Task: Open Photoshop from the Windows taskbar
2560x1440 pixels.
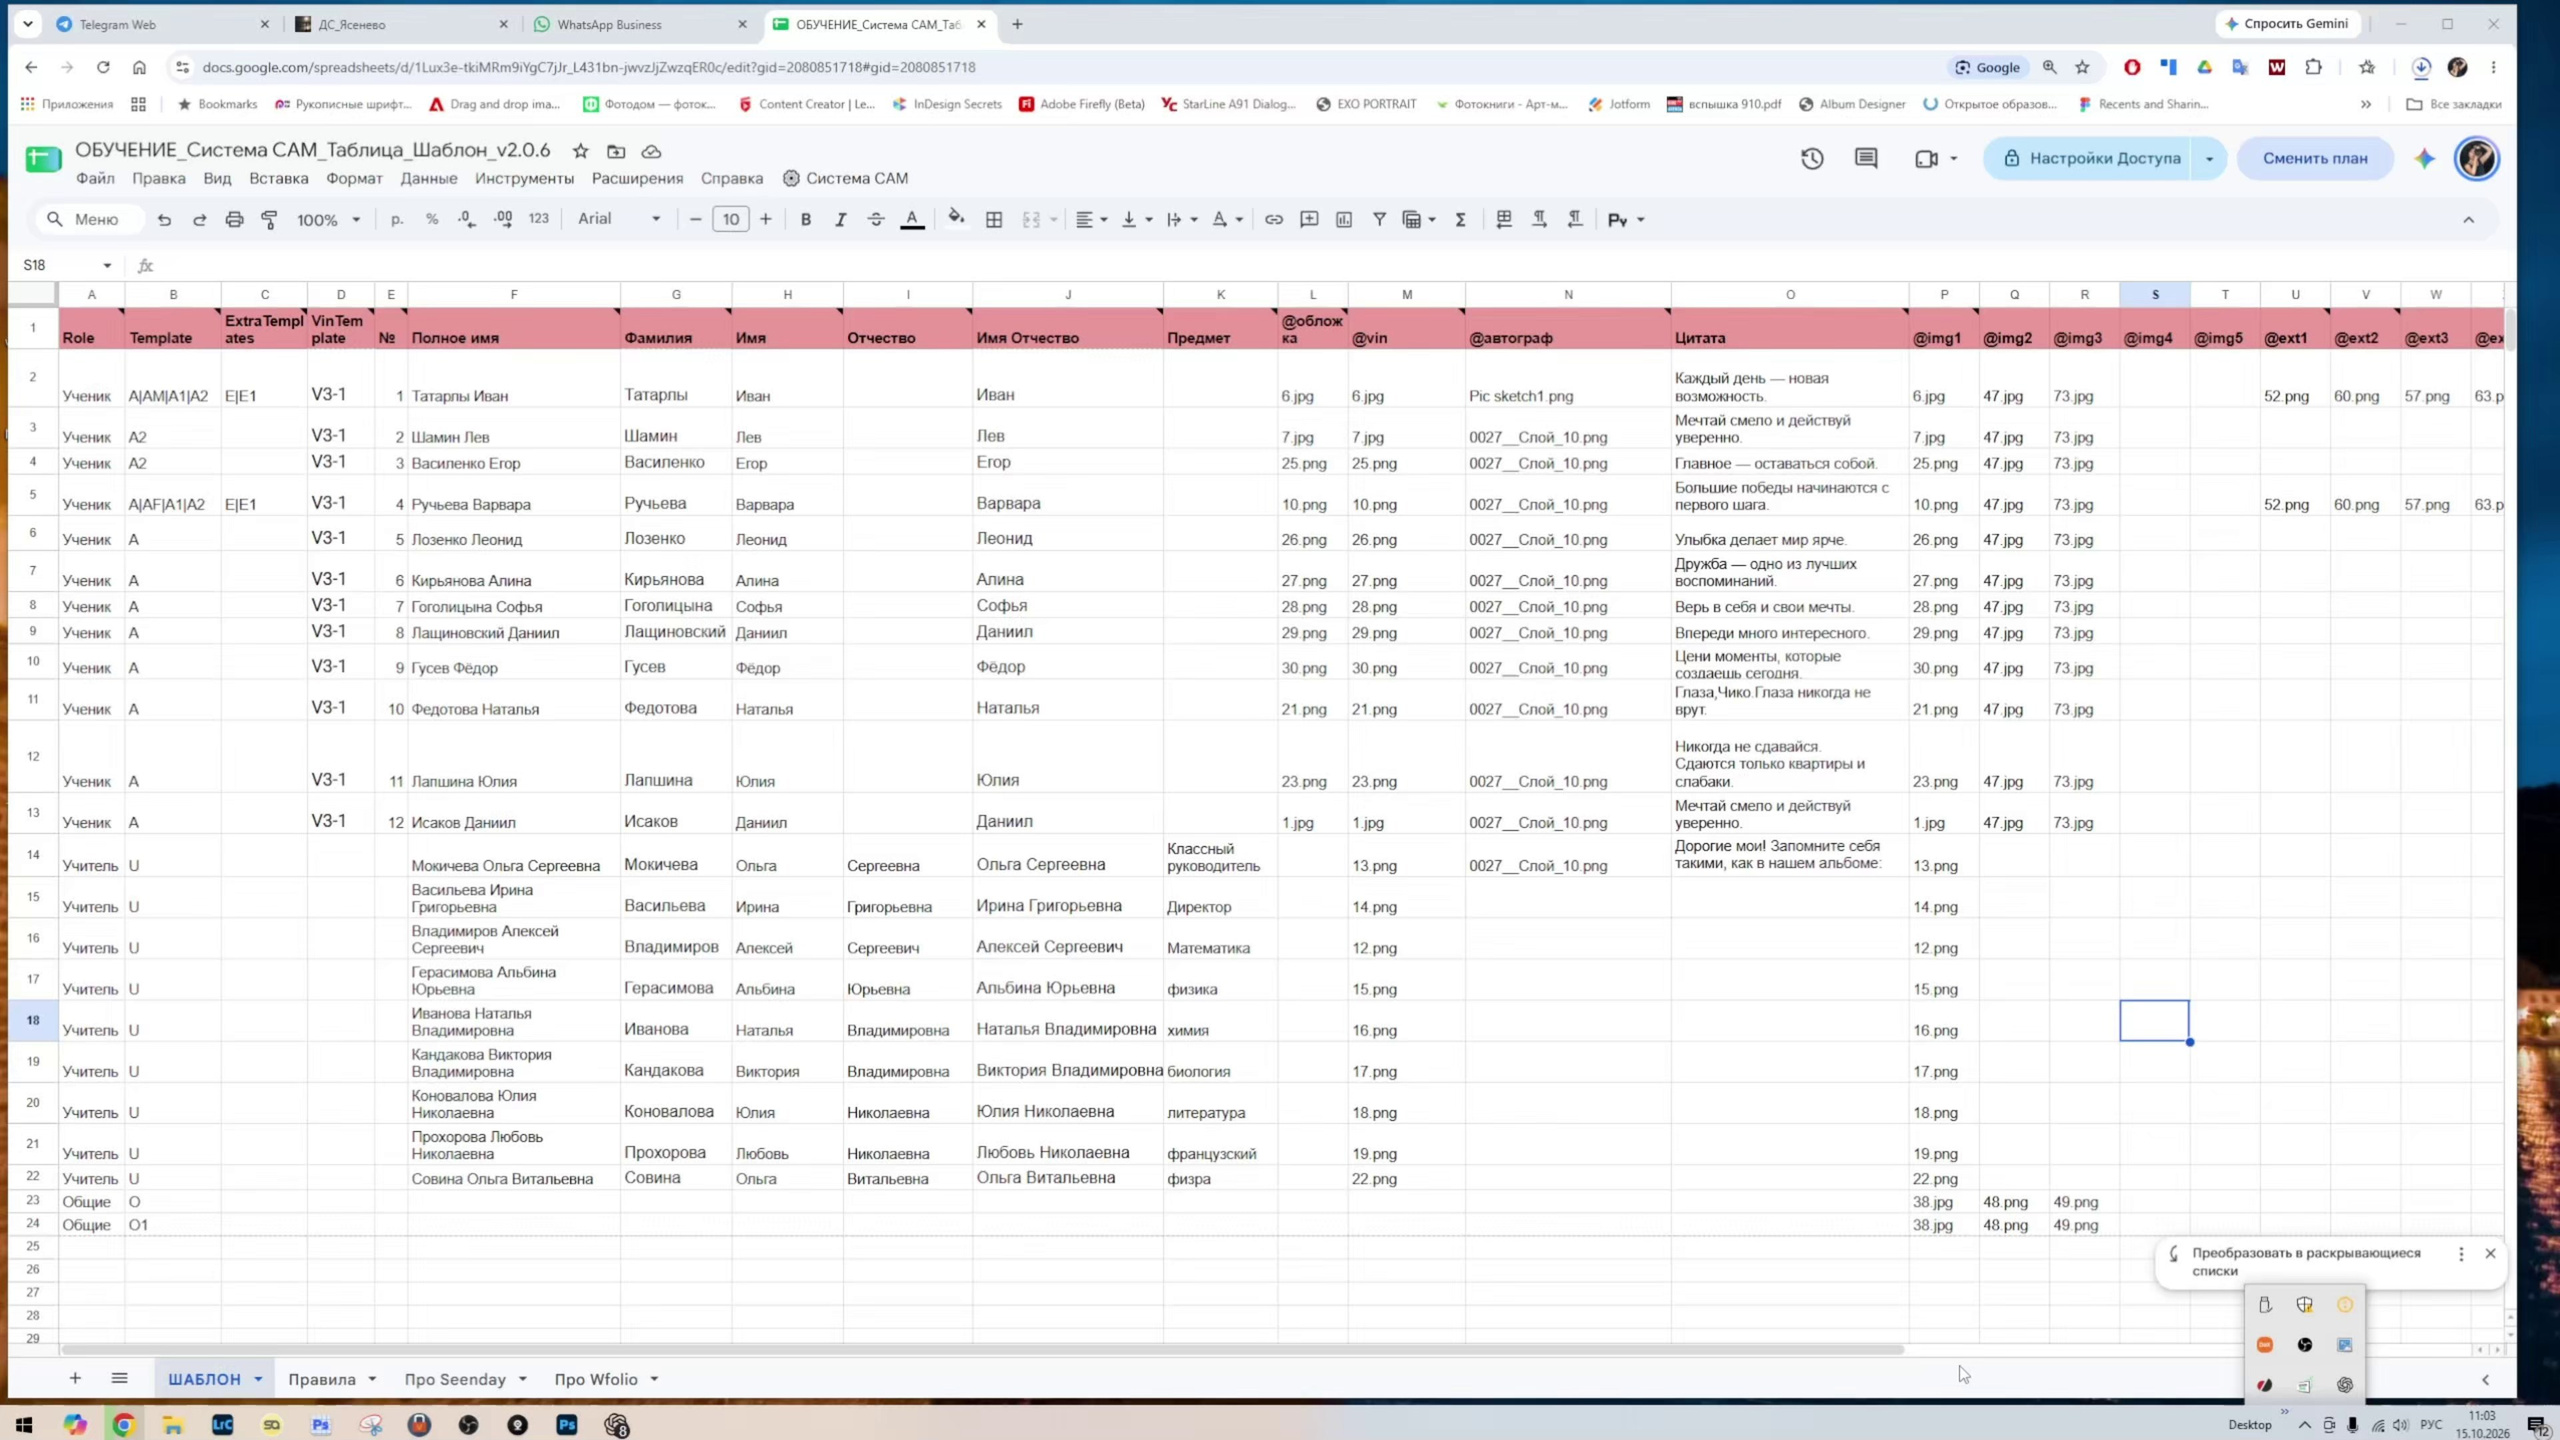Action: coord(567,1424)
